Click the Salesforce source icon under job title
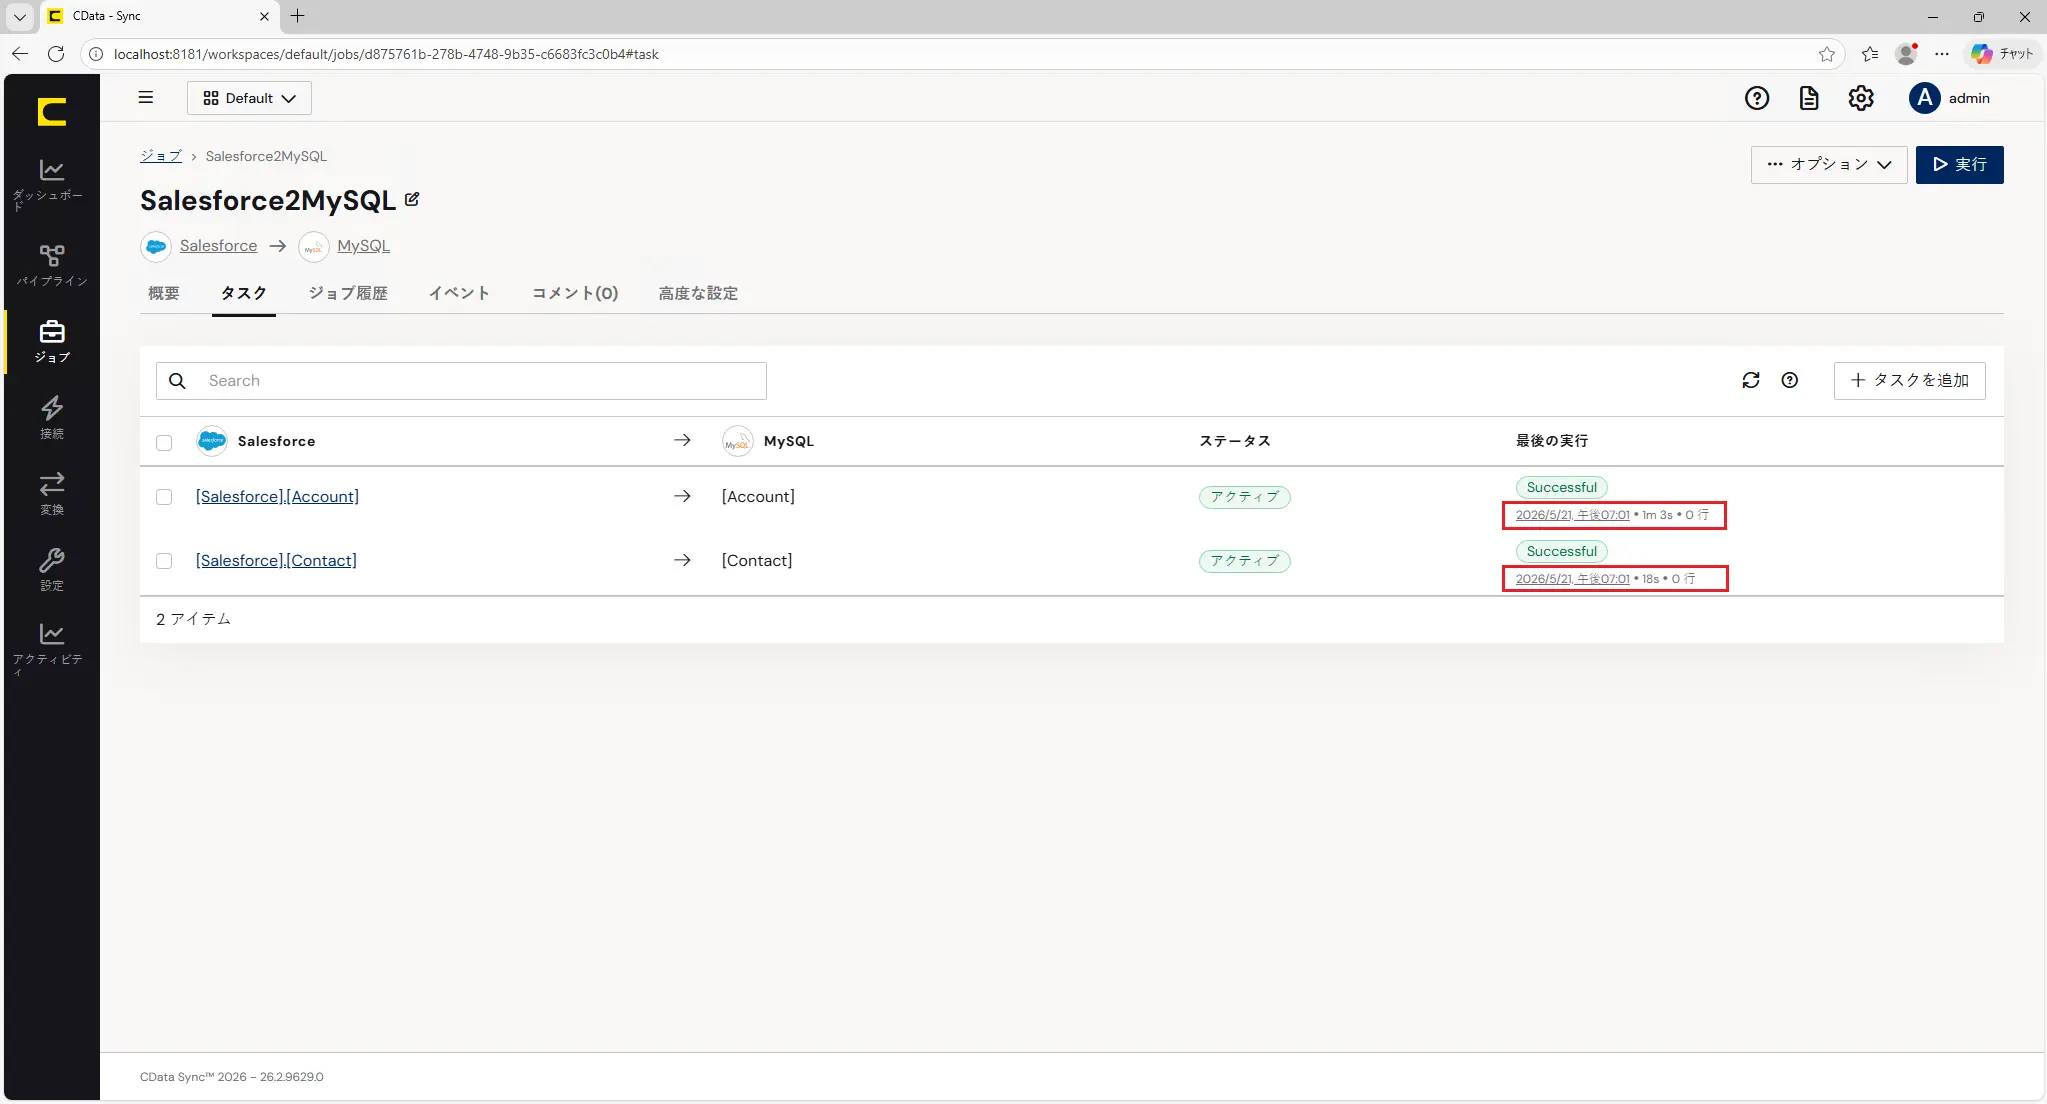2047x1104 pixels. click(x=156, y=246)
